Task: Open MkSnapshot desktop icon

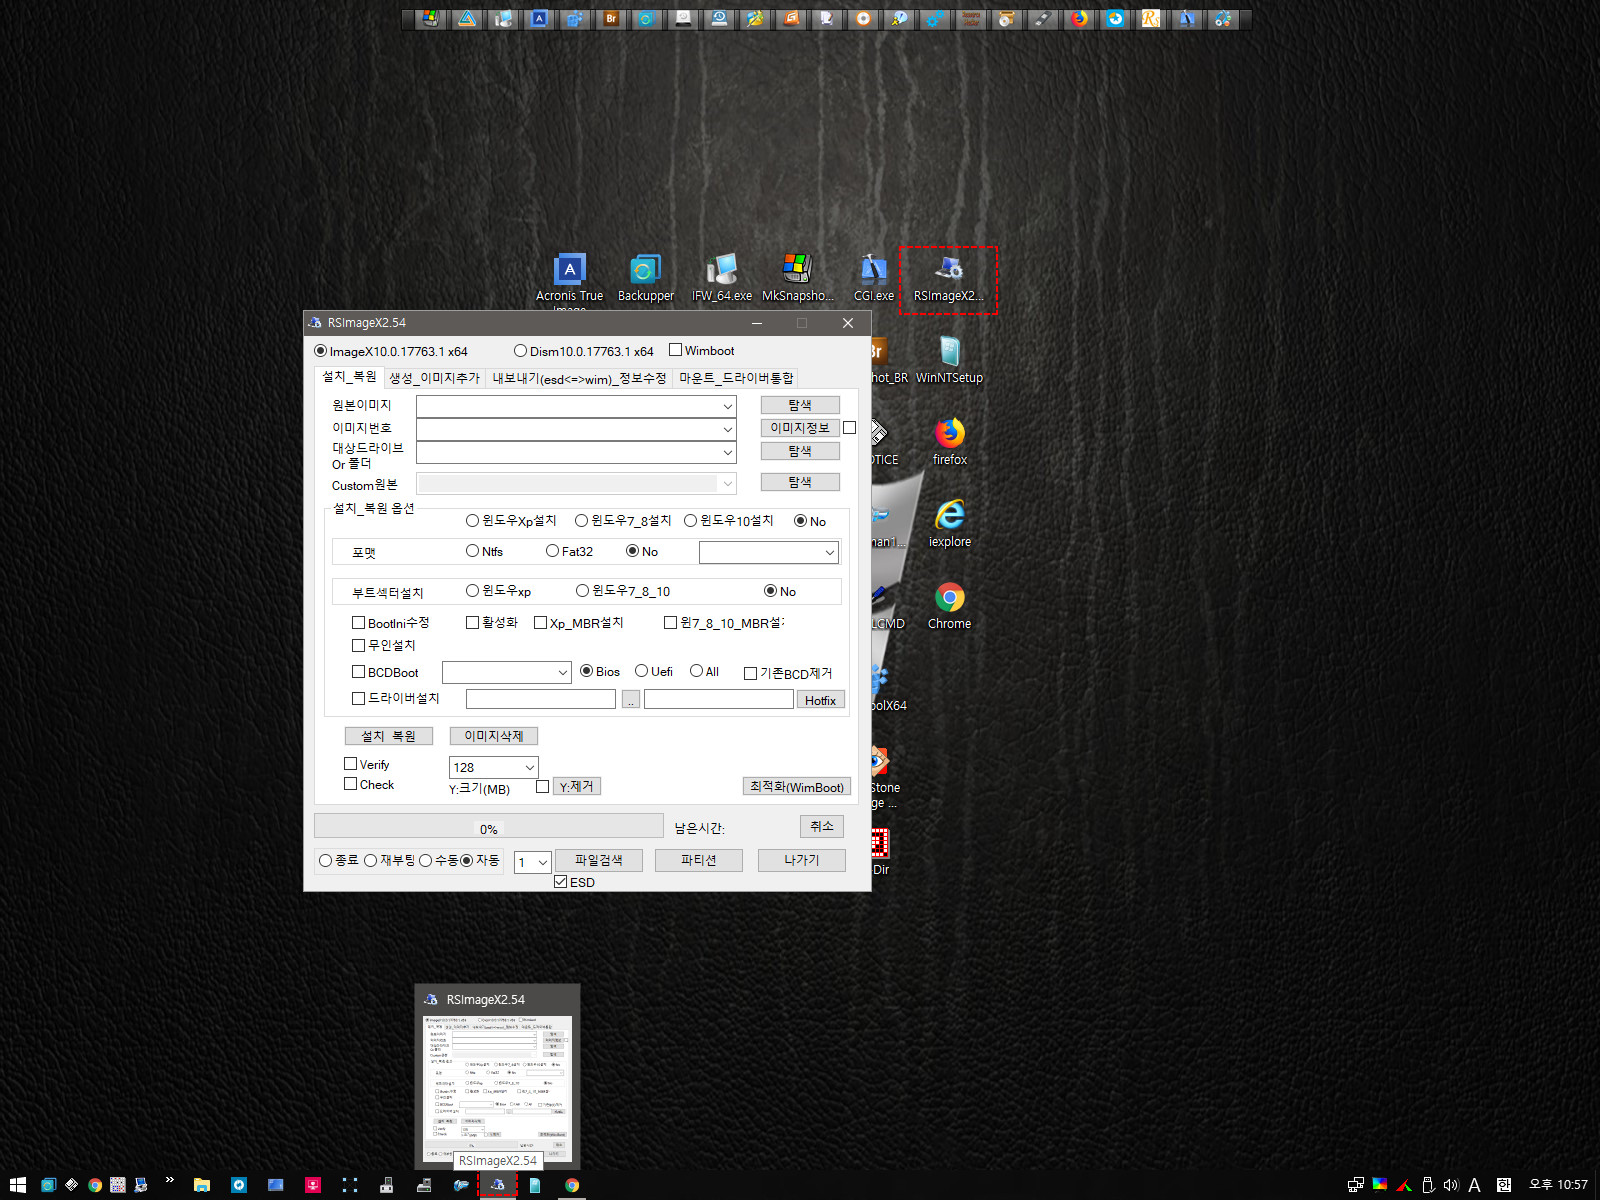Action: point(797,279)
